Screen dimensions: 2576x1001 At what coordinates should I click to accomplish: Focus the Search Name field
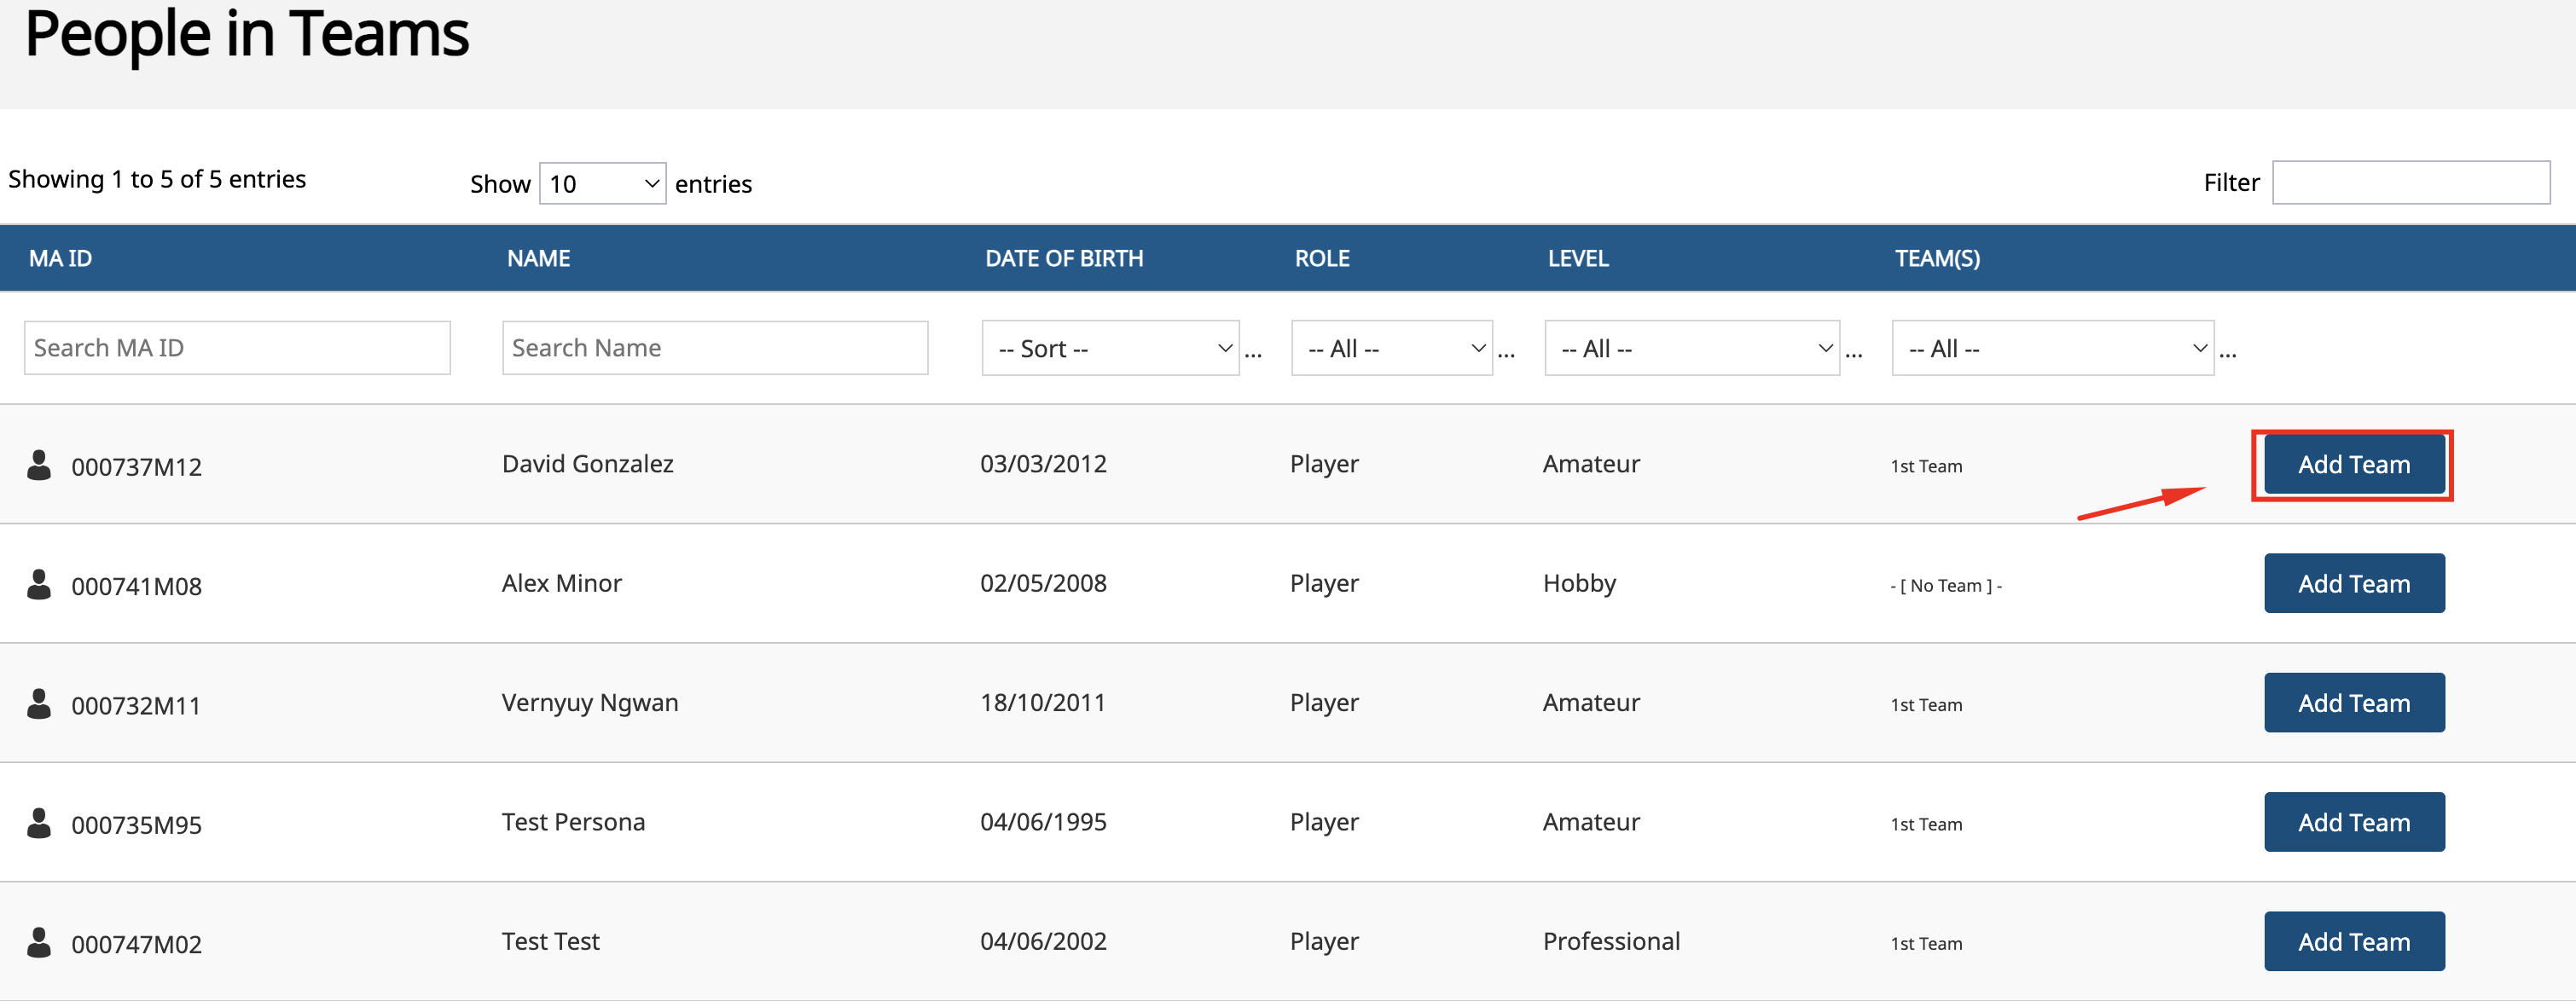pyautogui.click(x=715, y=348)
